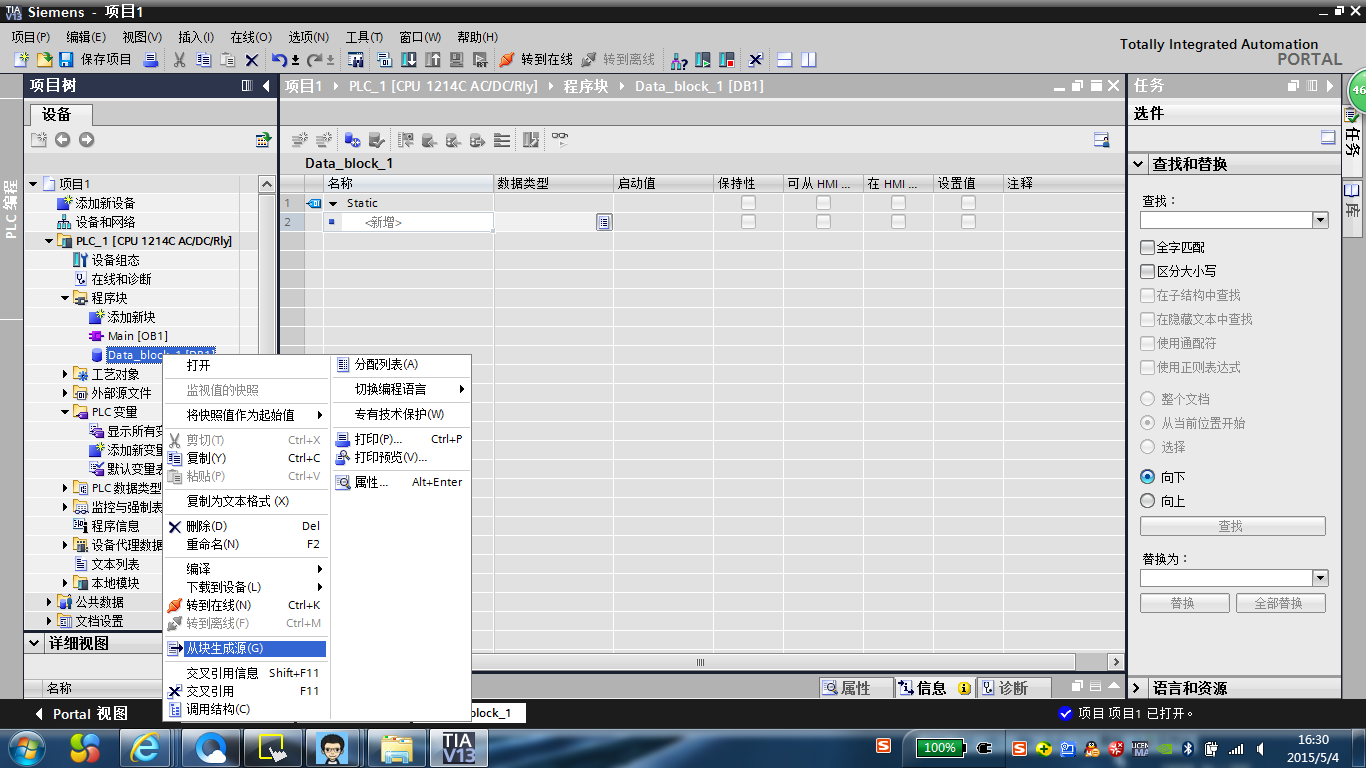The width and height of the screenshot is (1366, 768).
Task: Click the open project toolbar icon
Action: coord(44,60)
